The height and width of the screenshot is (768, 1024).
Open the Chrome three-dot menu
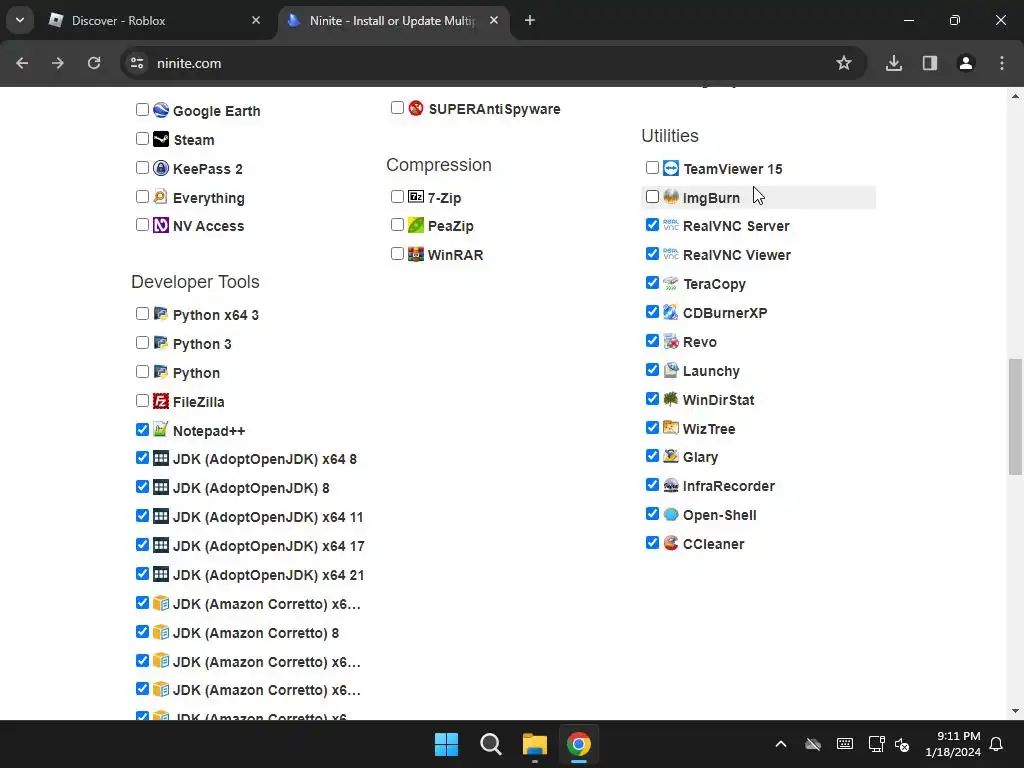coord(1002,63)
